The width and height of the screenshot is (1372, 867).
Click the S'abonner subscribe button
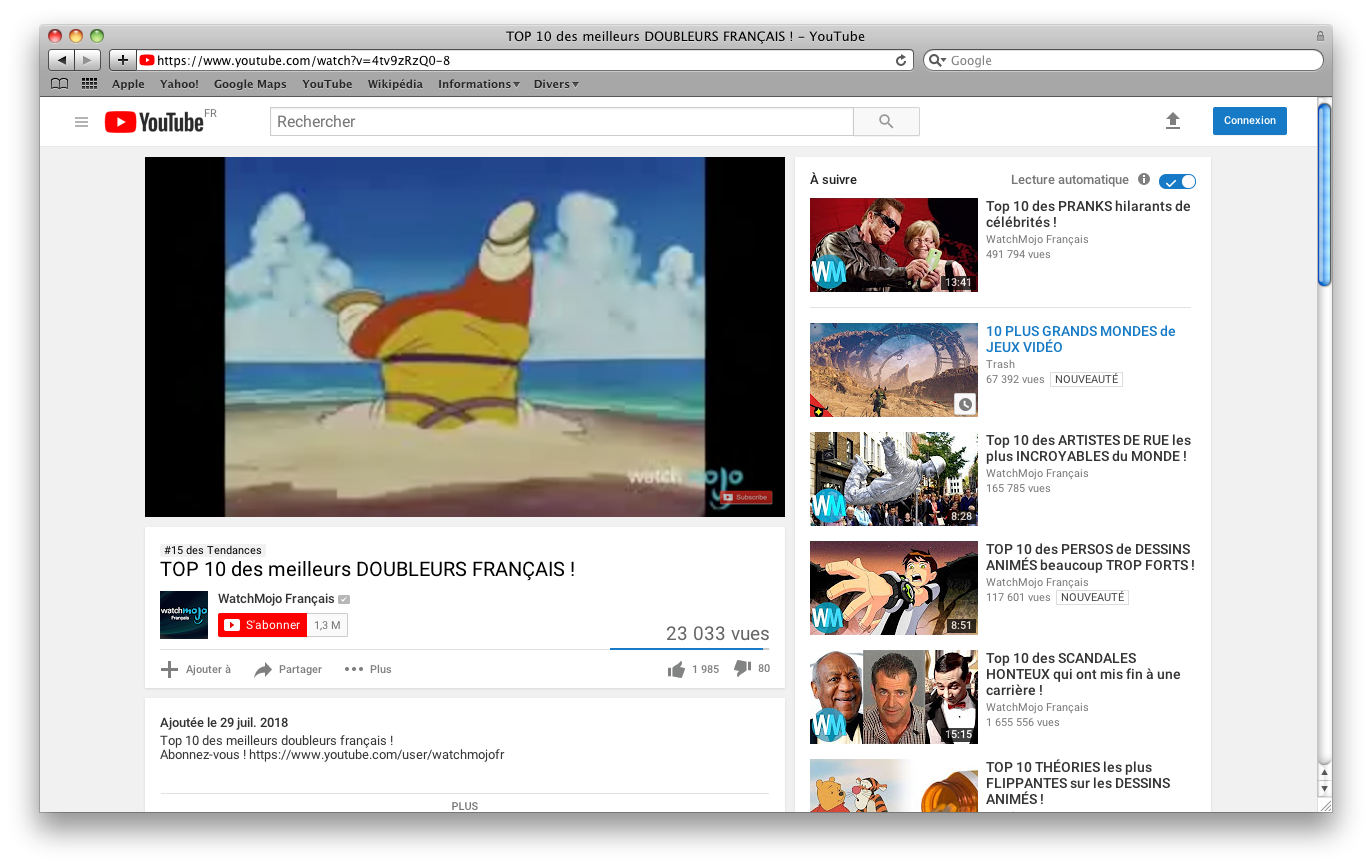(263, 625)
